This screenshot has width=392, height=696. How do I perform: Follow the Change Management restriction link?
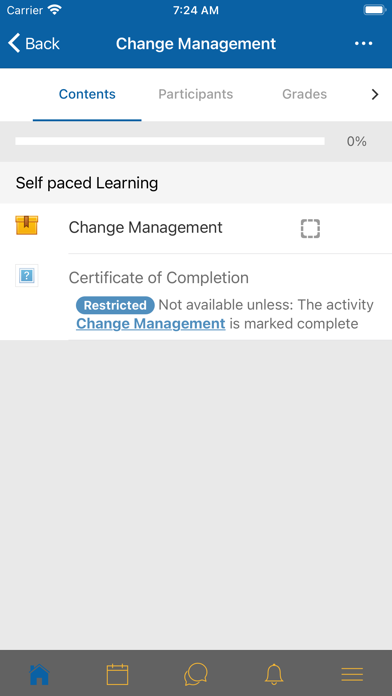pyautogui.click(x=150, y=324)
